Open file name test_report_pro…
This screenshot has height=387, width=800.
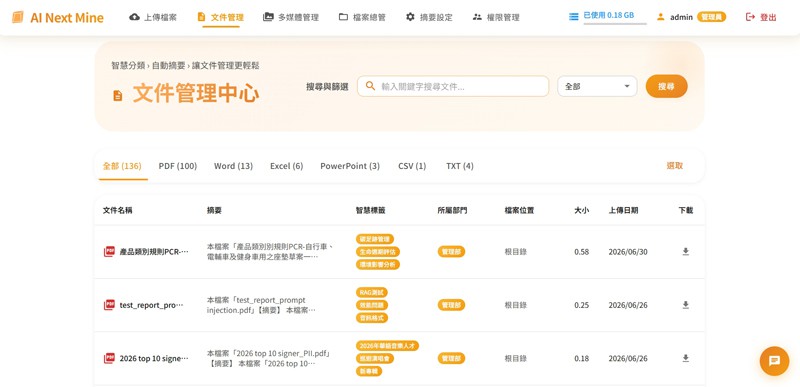point(152,305)
